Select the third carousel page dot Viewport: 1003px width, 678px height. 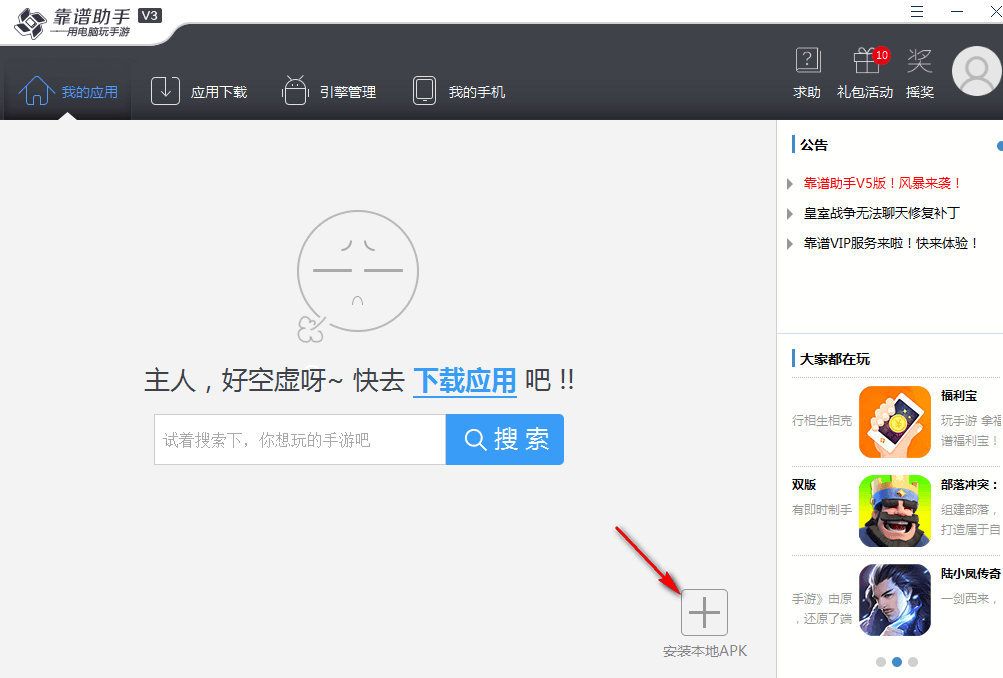click(x=913, y=661)
